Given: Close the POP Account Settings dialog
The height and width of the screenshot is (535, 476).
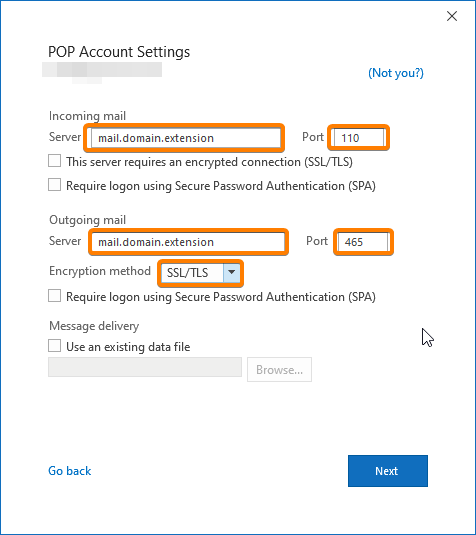Looking at the screenshot, I should 452,16.
